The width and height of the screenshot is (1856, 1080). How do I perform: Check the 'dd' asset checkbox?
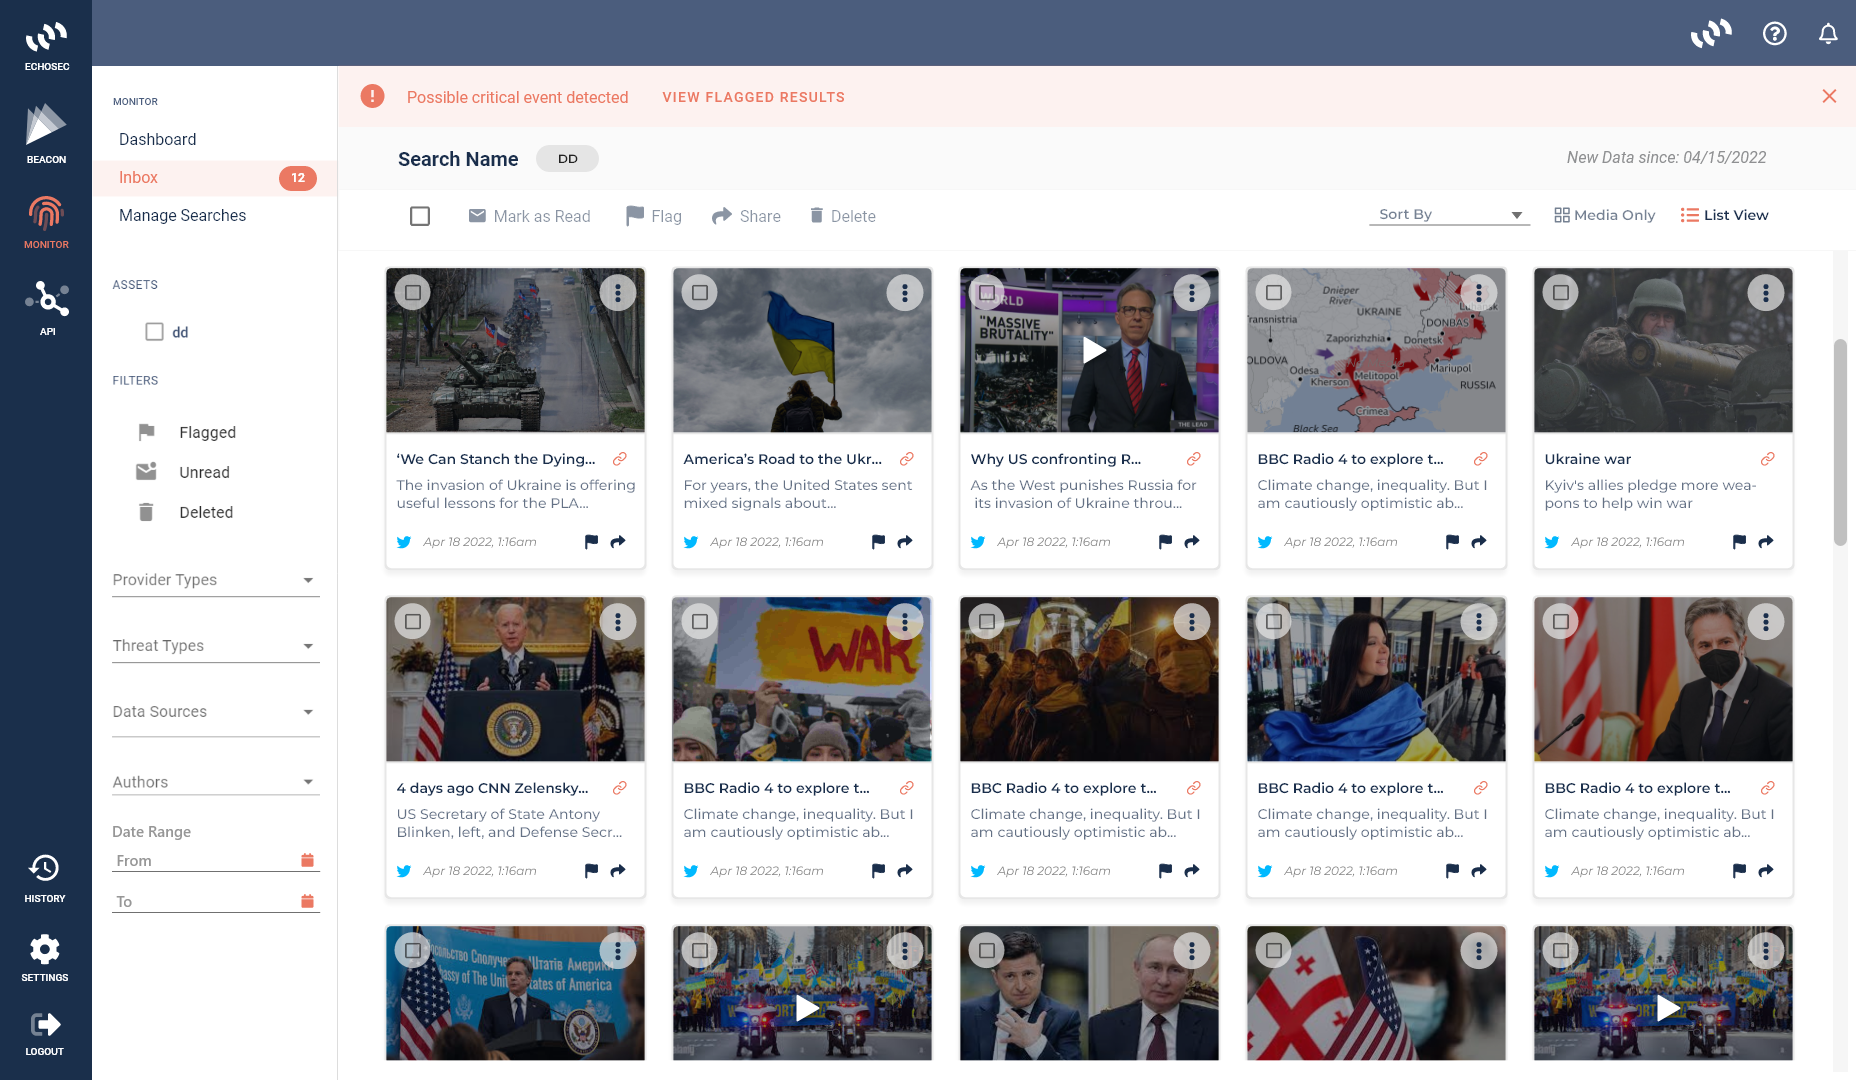[154, 332]
